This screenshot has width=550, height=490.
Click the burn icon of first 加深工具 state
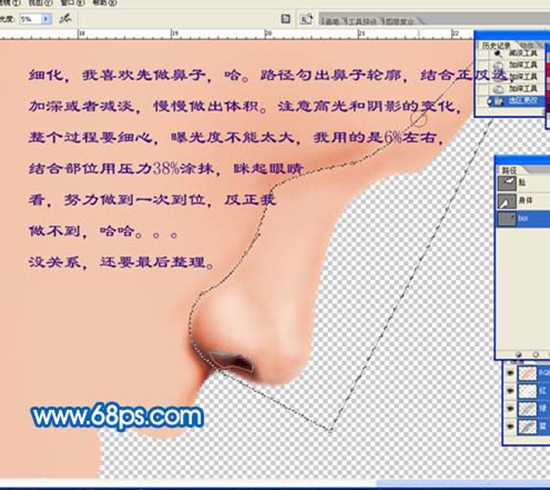[498, 65]
